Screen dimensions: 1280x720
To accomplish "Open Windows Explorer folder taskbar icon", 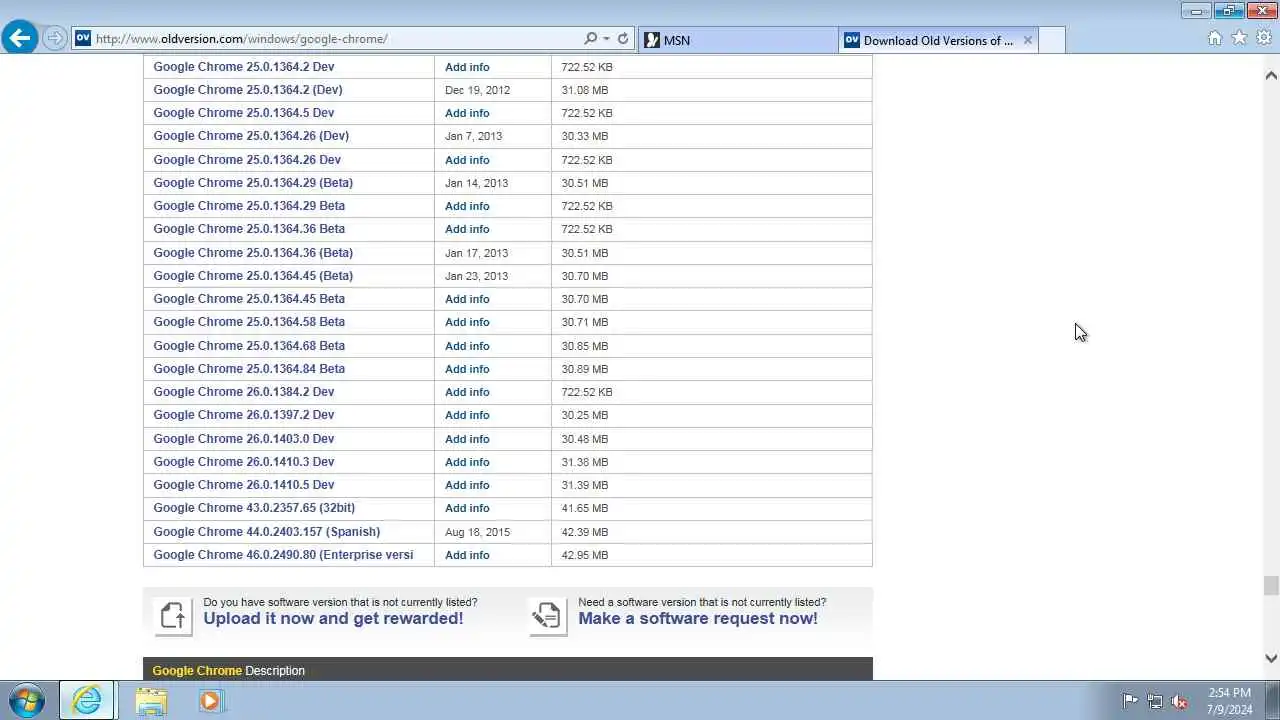I will (x=151, y=701).
